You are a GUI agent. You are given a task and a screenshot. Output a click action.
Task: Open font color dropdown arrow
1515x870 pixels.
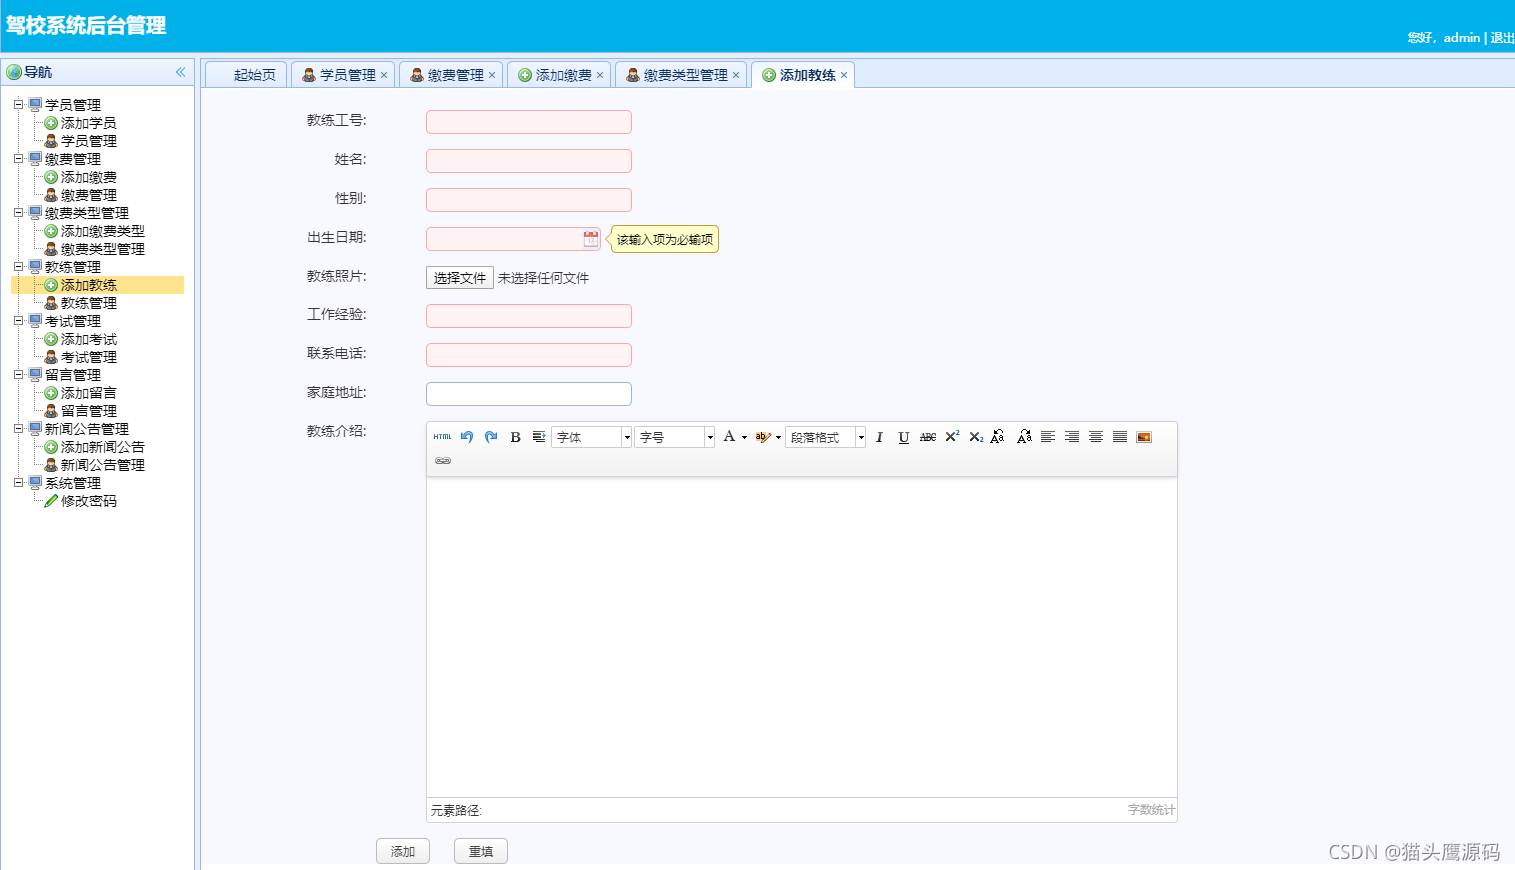pyautogui.click(x=744, y=437)
